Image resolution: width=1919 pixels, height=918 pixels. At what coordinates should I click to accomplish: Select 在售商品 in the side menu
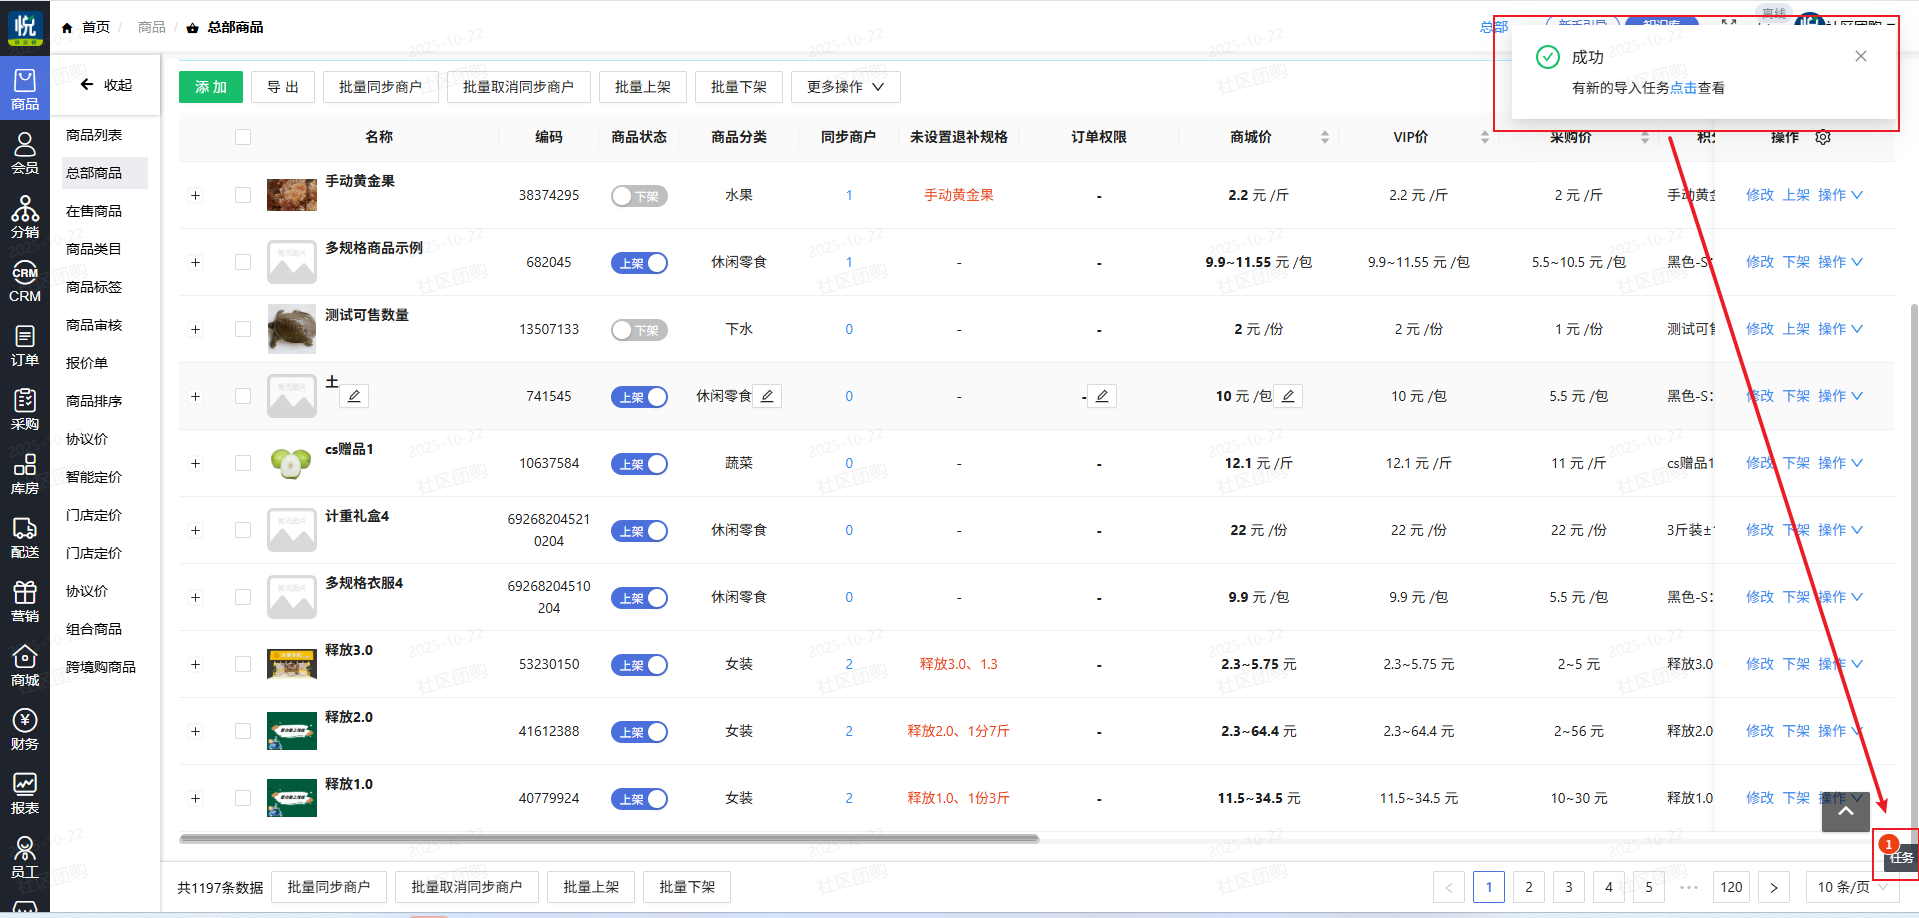click(94, 211)
